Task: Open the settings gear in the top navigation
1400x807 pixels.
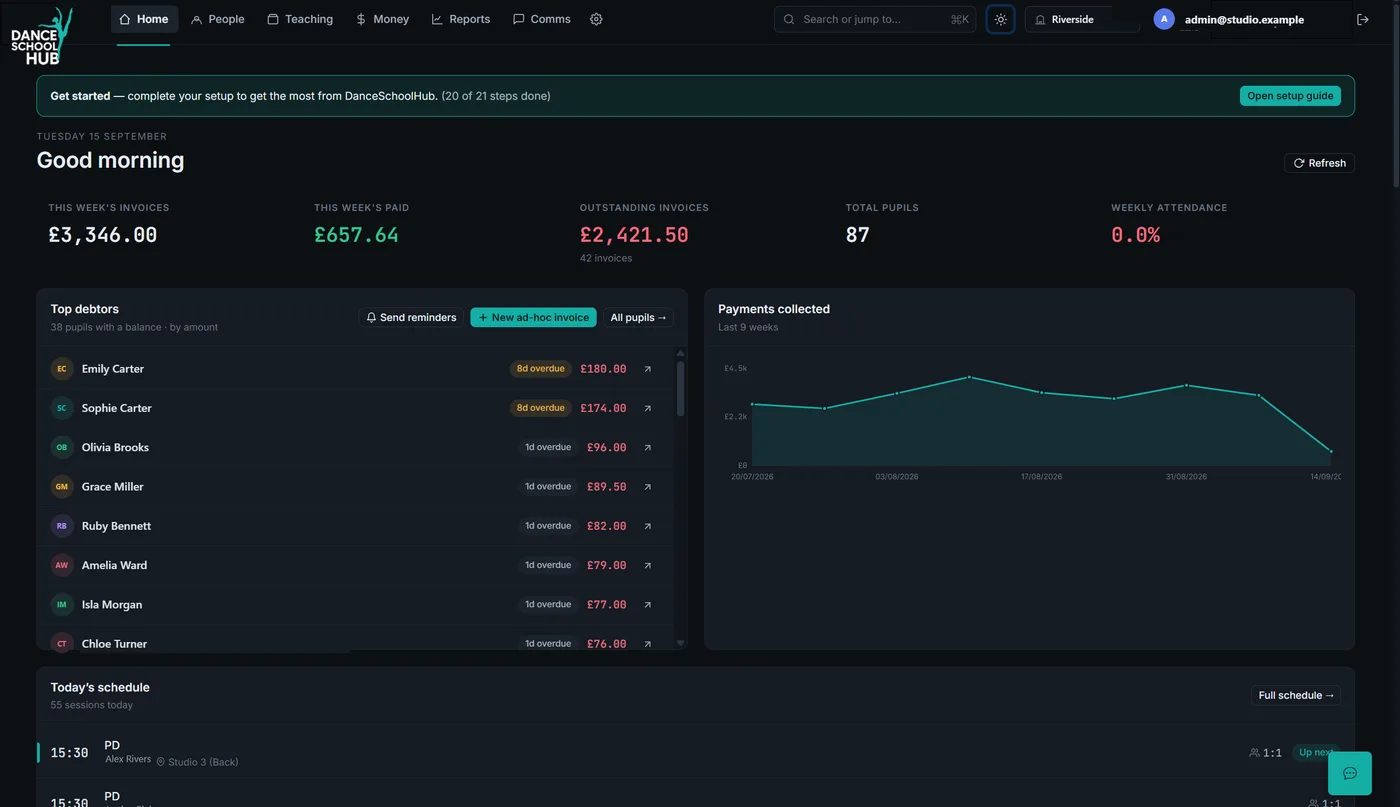Action: 596,19
